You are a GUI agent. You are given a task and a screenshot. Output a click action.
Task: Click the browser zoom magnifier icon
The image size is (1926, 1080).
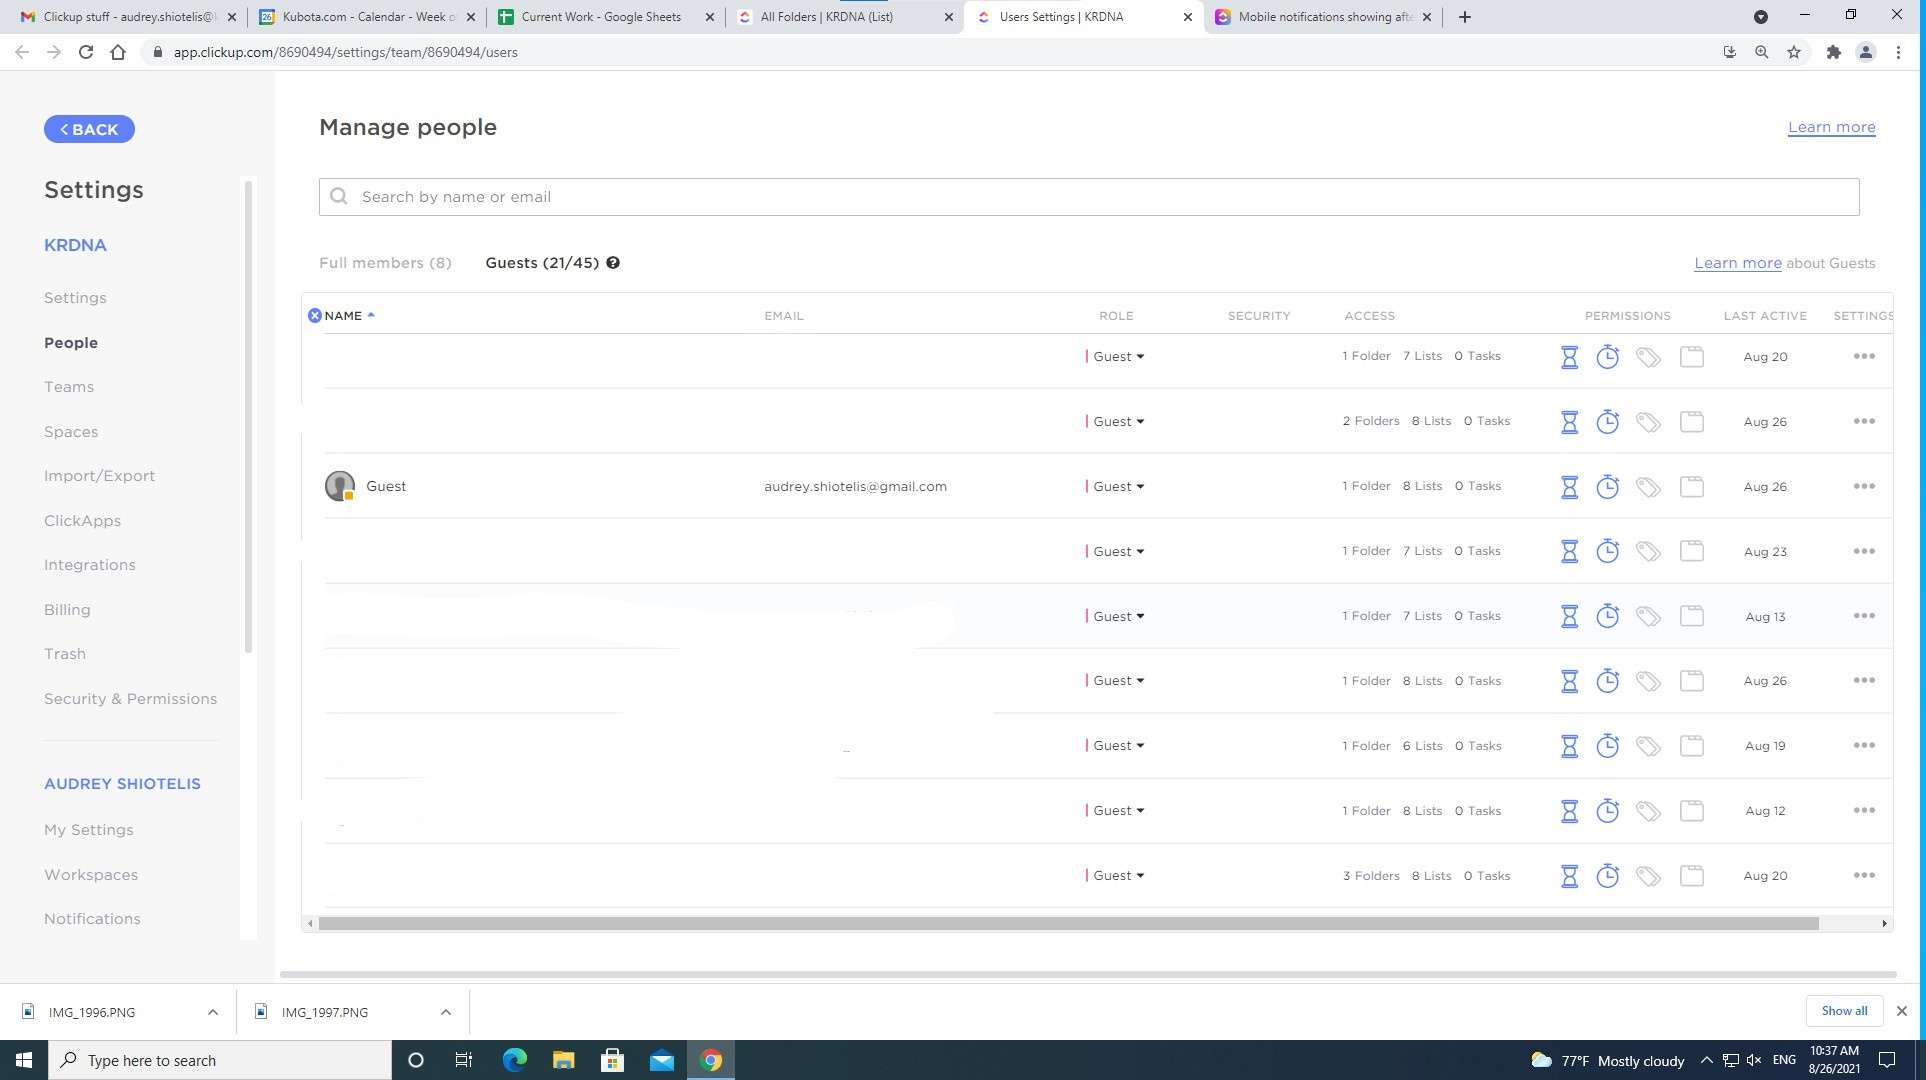1761,52
